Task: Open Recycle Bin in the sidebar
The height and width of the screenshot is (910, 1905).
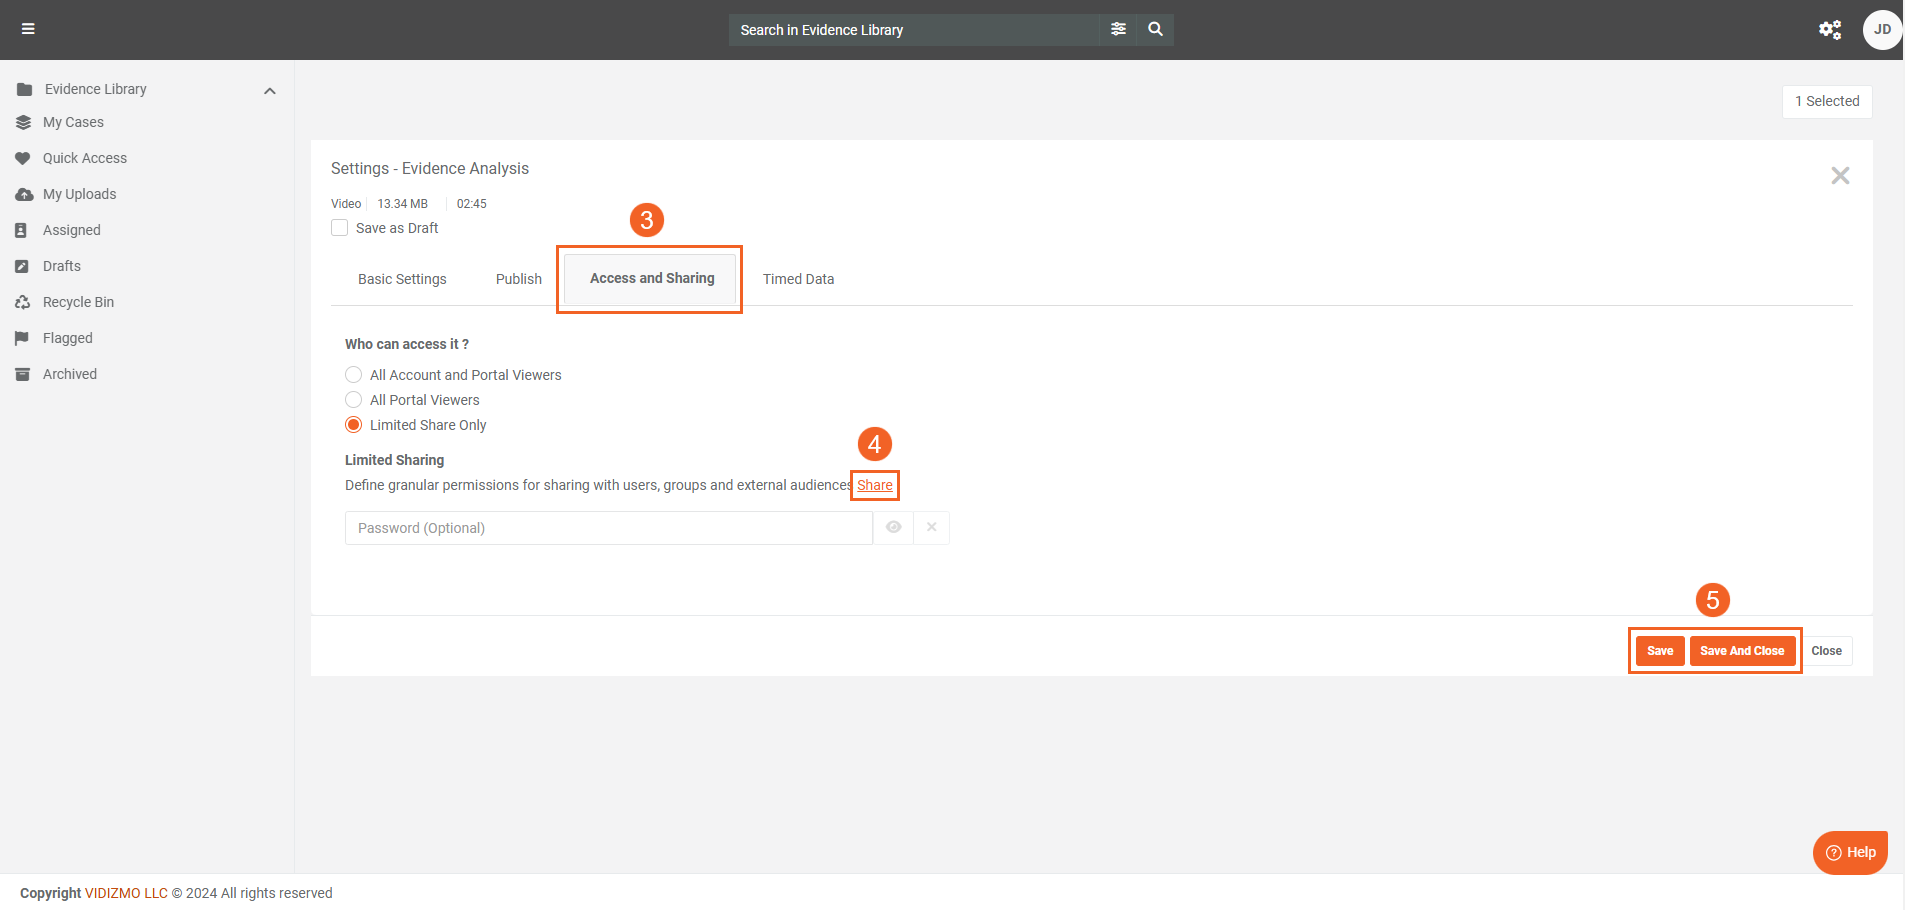Action: [78, 302]
